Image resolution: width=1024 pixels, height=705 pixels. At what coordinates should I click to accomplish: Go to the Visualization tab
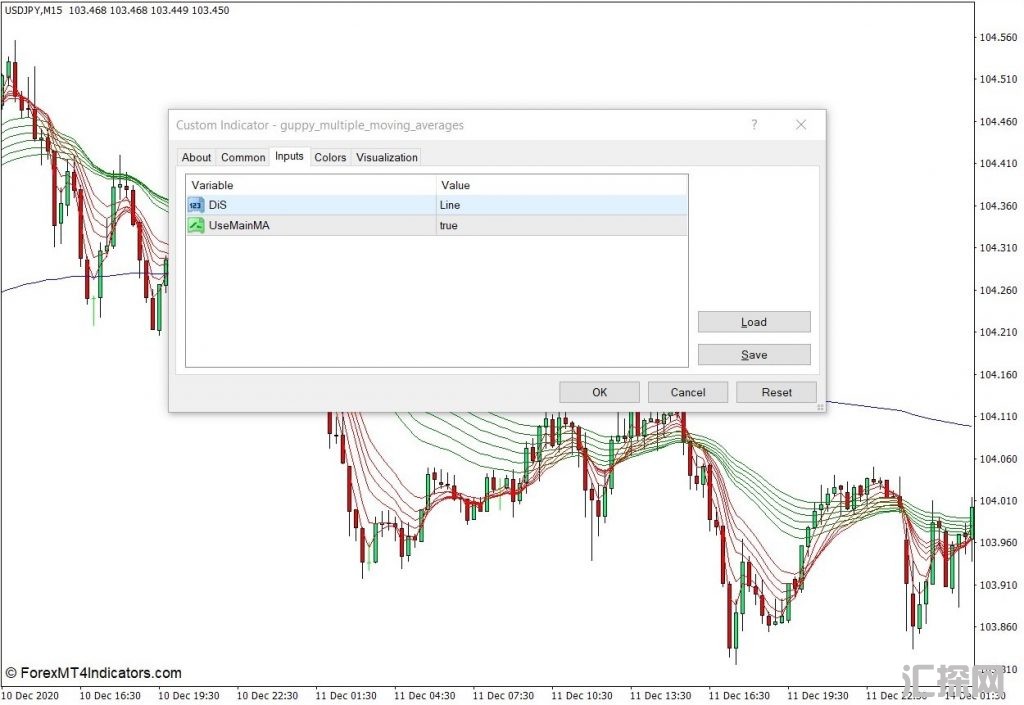click(x=387, y=157)
